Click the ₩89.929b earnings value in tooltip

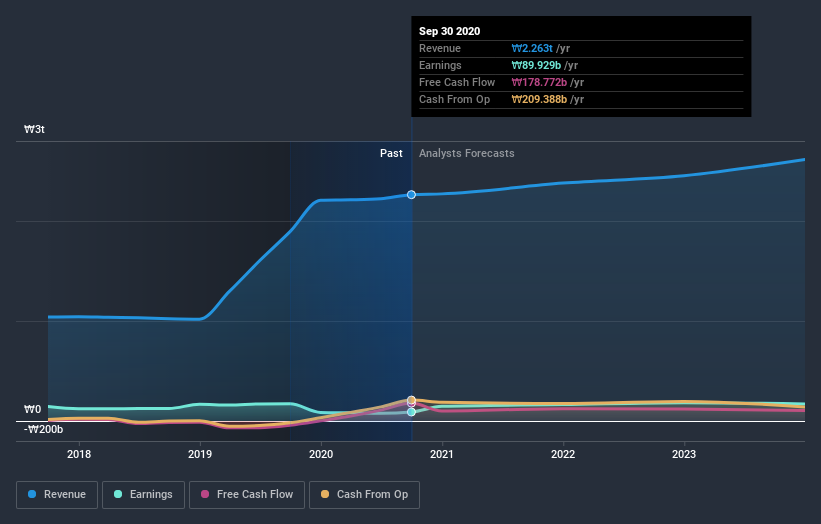coord(536,65)
